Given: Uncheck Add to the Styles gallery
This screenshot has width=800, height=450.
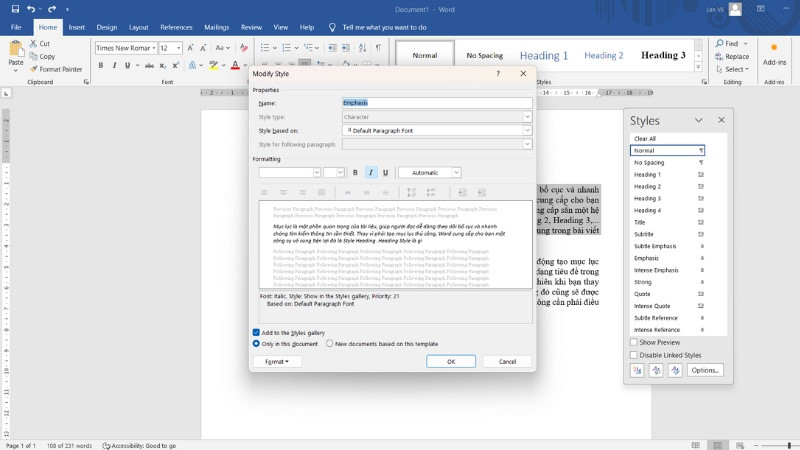Looking at the screenshot, I should pyautogui.click(x=257, y=333).
